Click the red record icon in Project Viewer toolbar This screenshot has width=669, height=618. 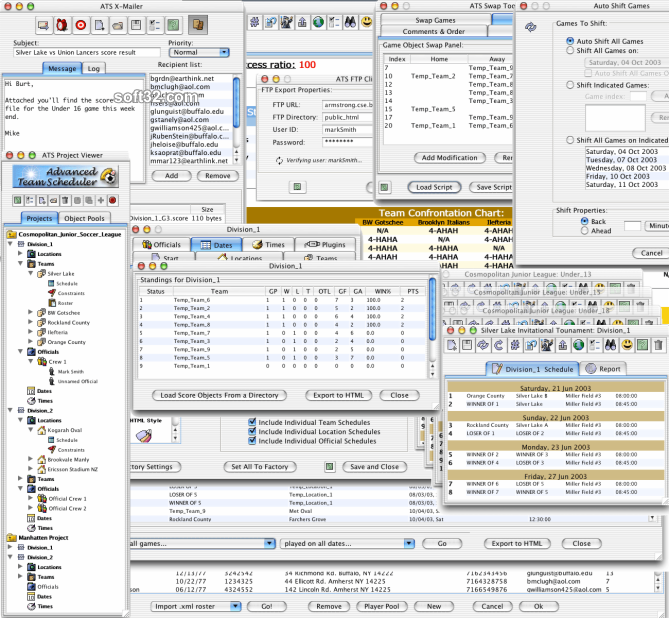tap(113, 200)
